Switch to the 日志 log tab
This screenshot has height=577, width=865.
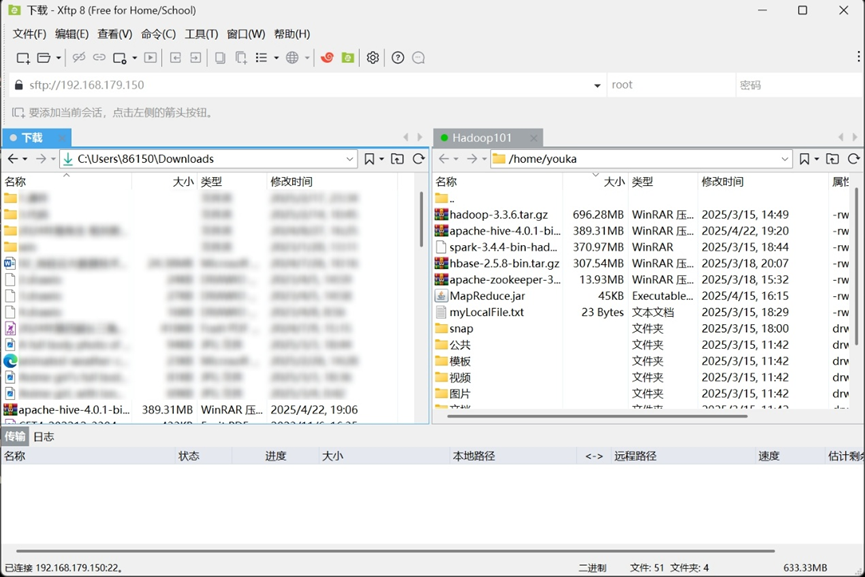44,437
